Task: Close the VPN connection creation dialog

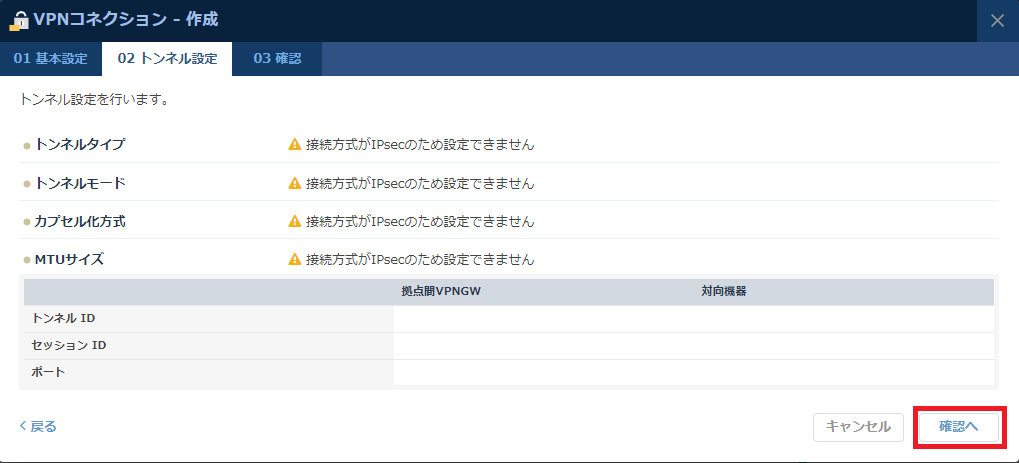Action: click(x=997, y=20)
